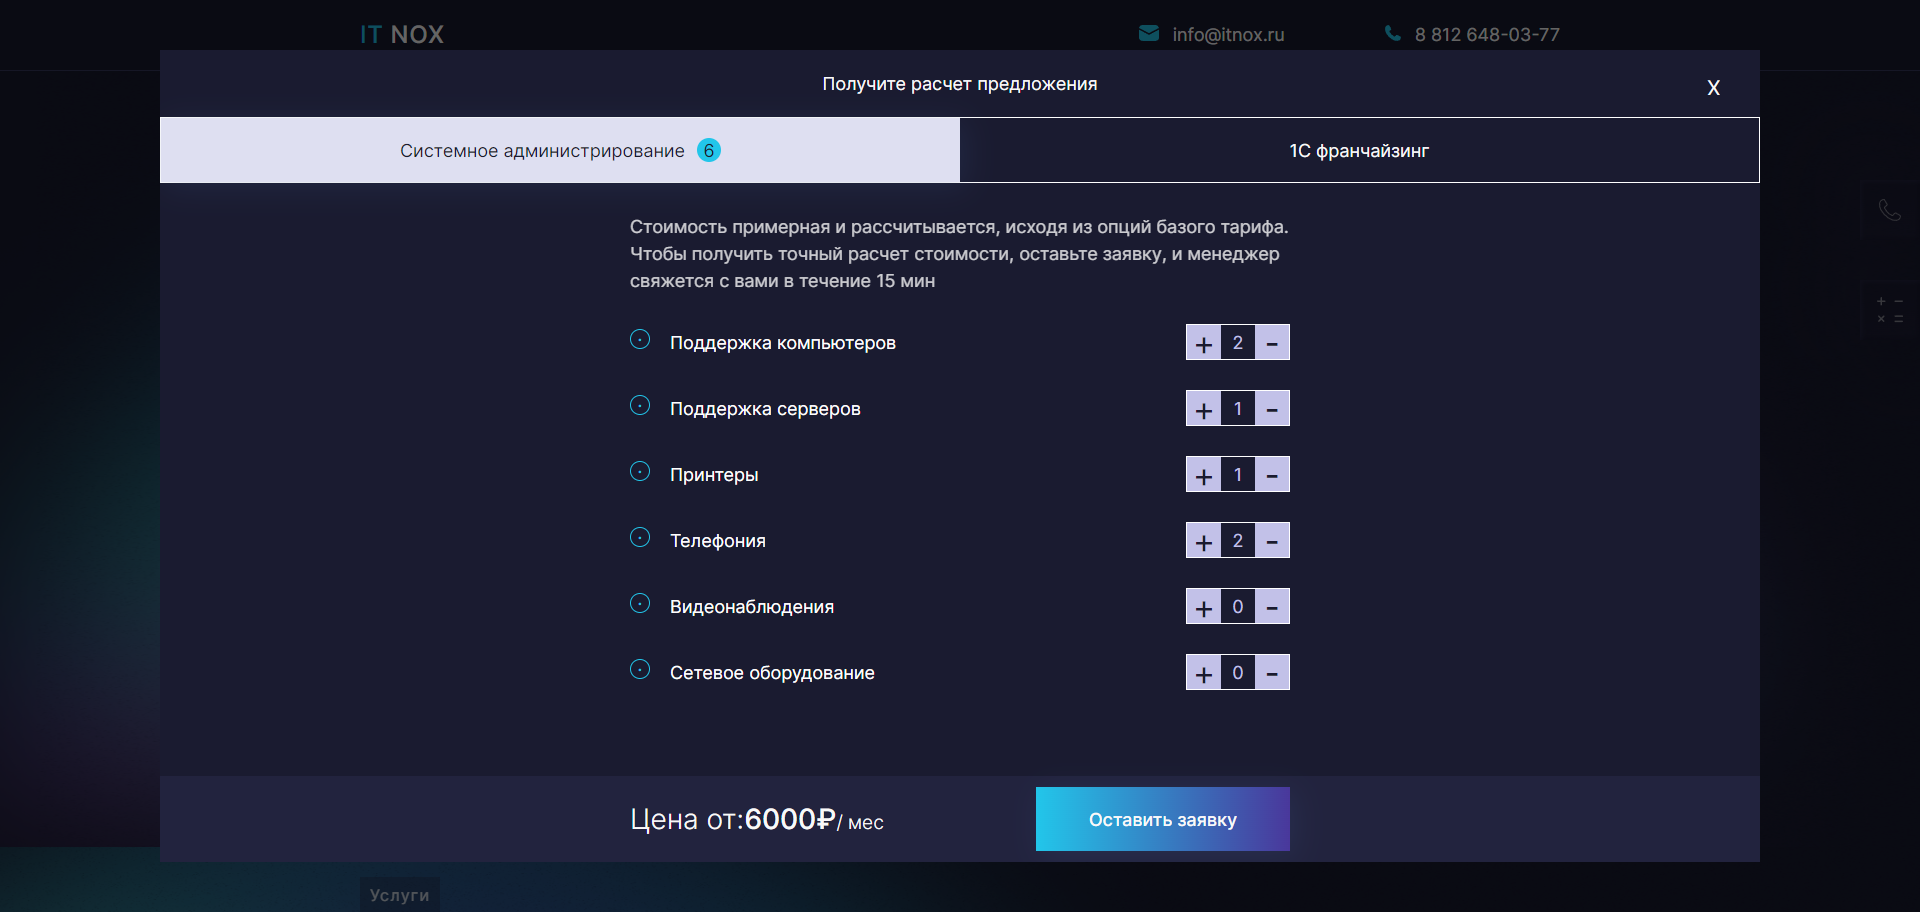1920x912 pixels.
Task: Increase Поддержка компьютеров count with plus
Action: pyautogui.click(x=1203, y=342)
